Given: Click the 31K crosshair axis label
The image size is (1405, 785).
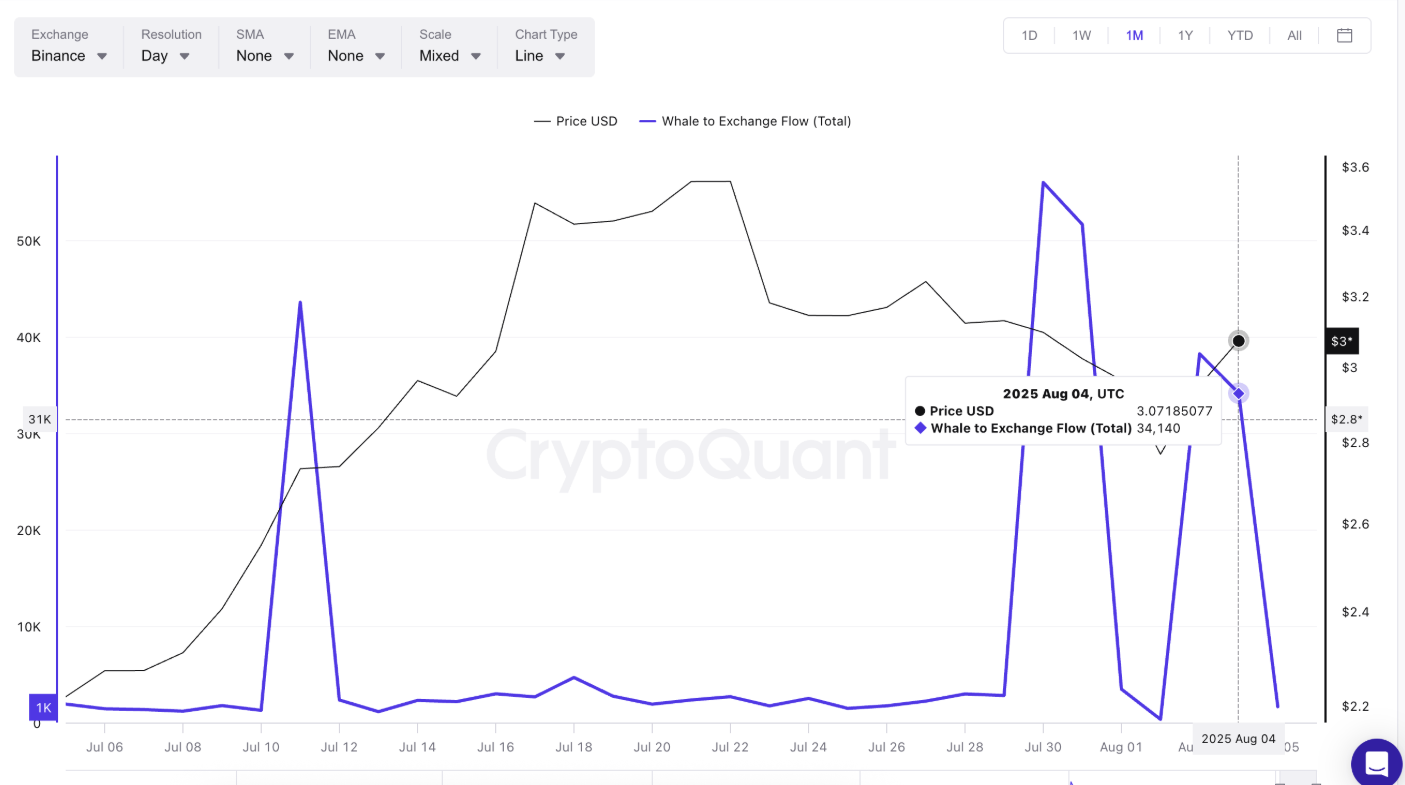Looking at the screenshot, I should coord(40,420).
